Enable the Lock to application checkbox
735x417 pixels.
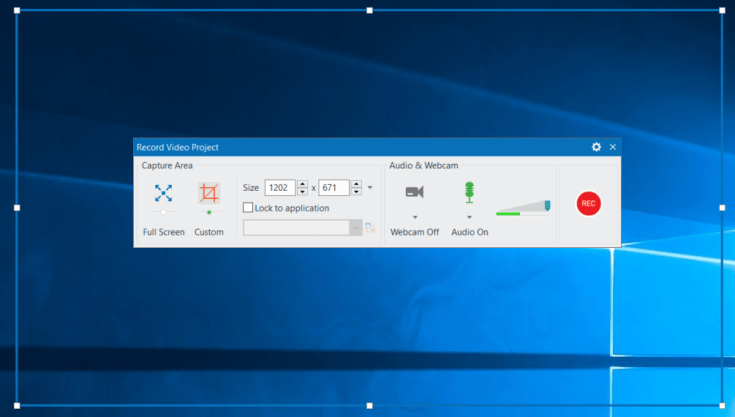248,208
